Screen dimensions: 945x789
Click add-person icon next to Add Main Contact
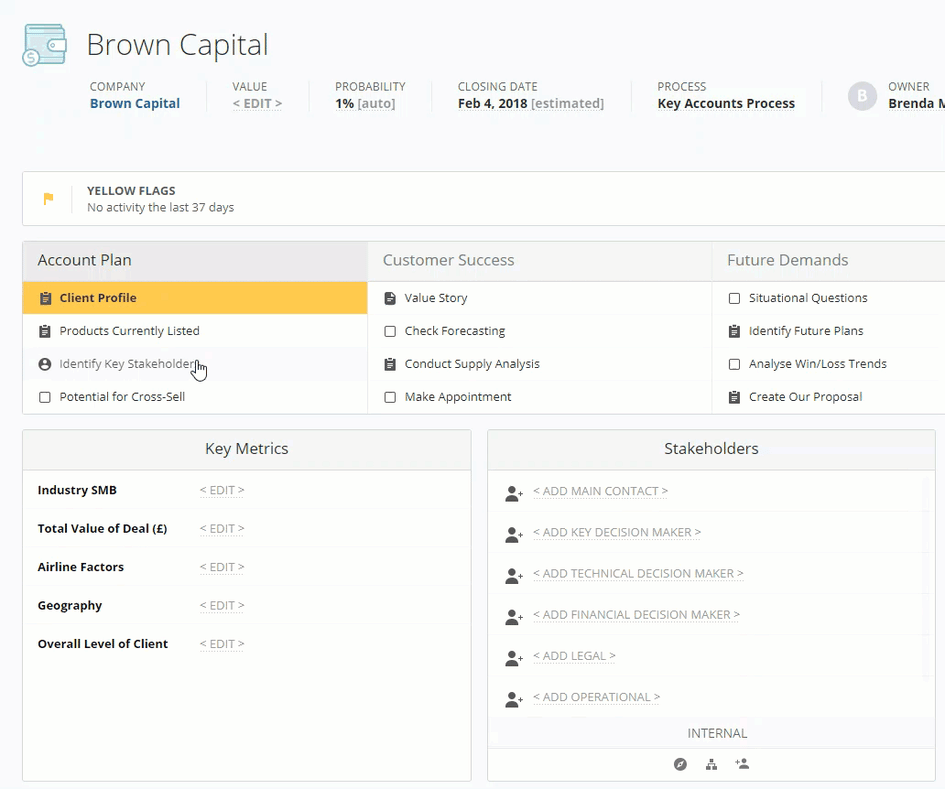514,493
